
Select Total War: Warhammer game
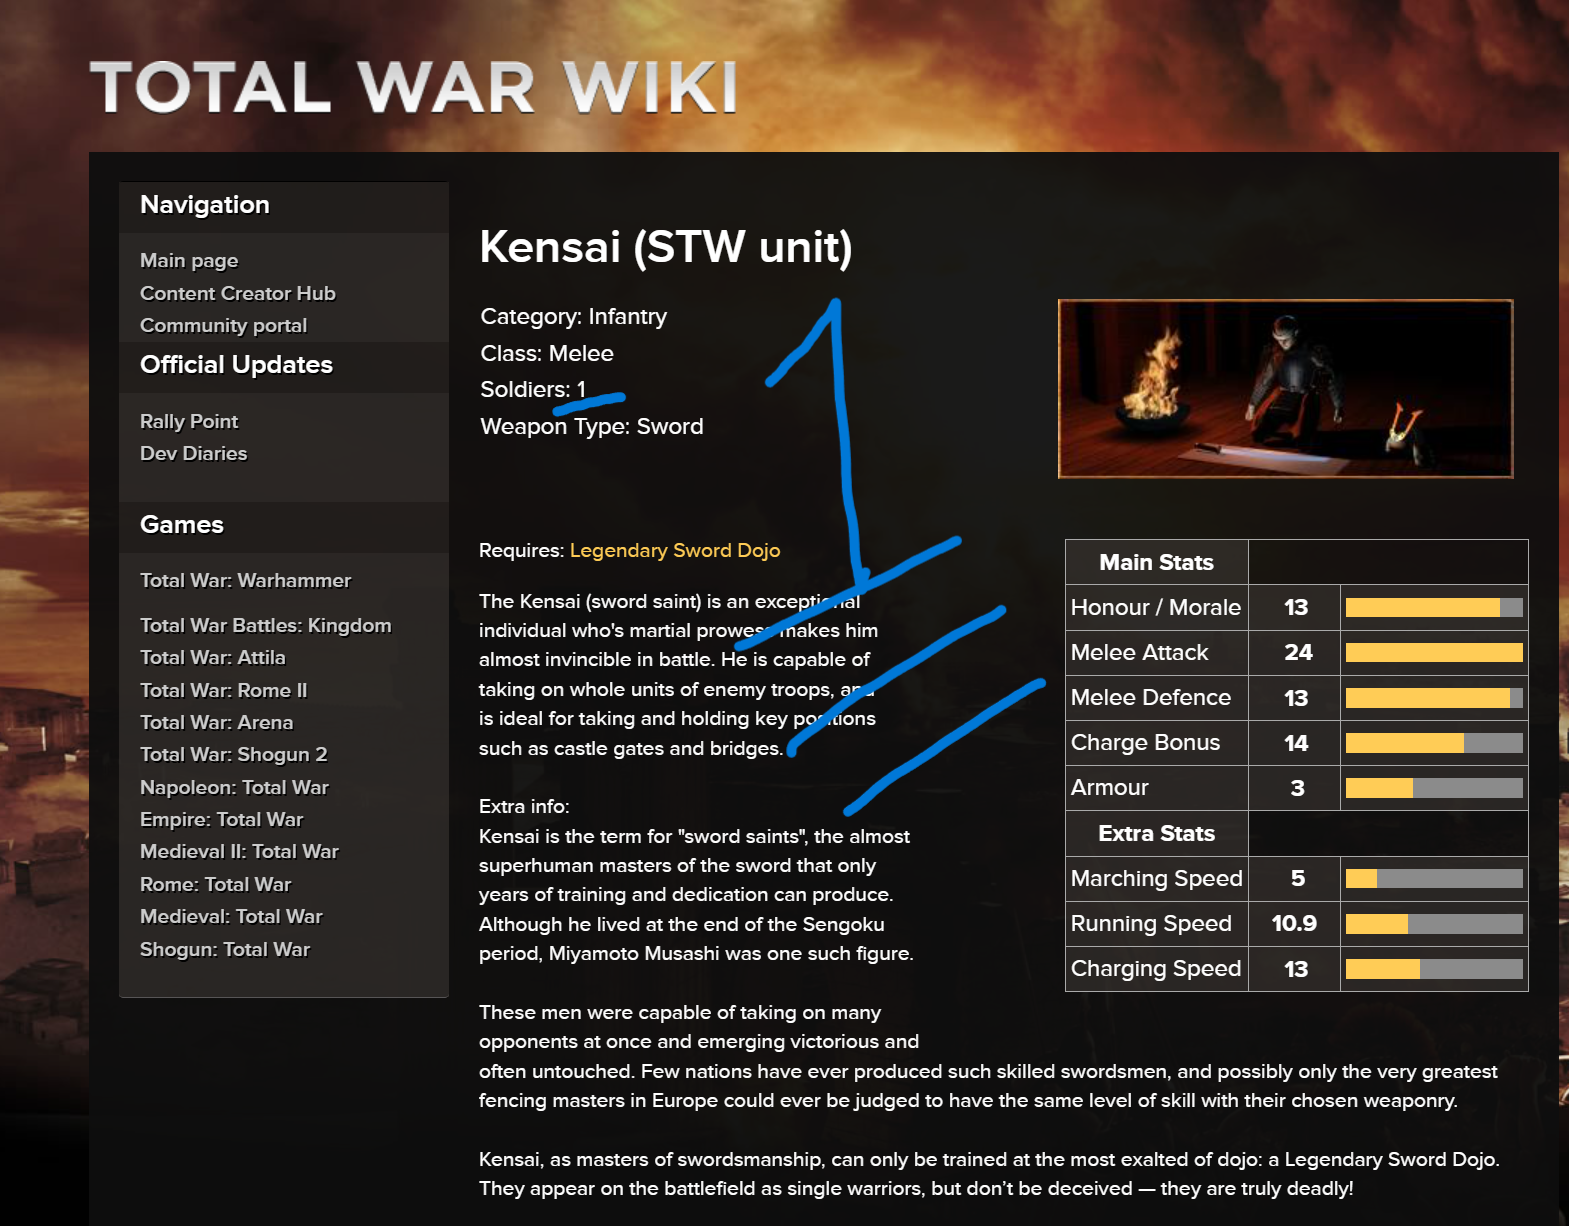click(x=246, y=580)
